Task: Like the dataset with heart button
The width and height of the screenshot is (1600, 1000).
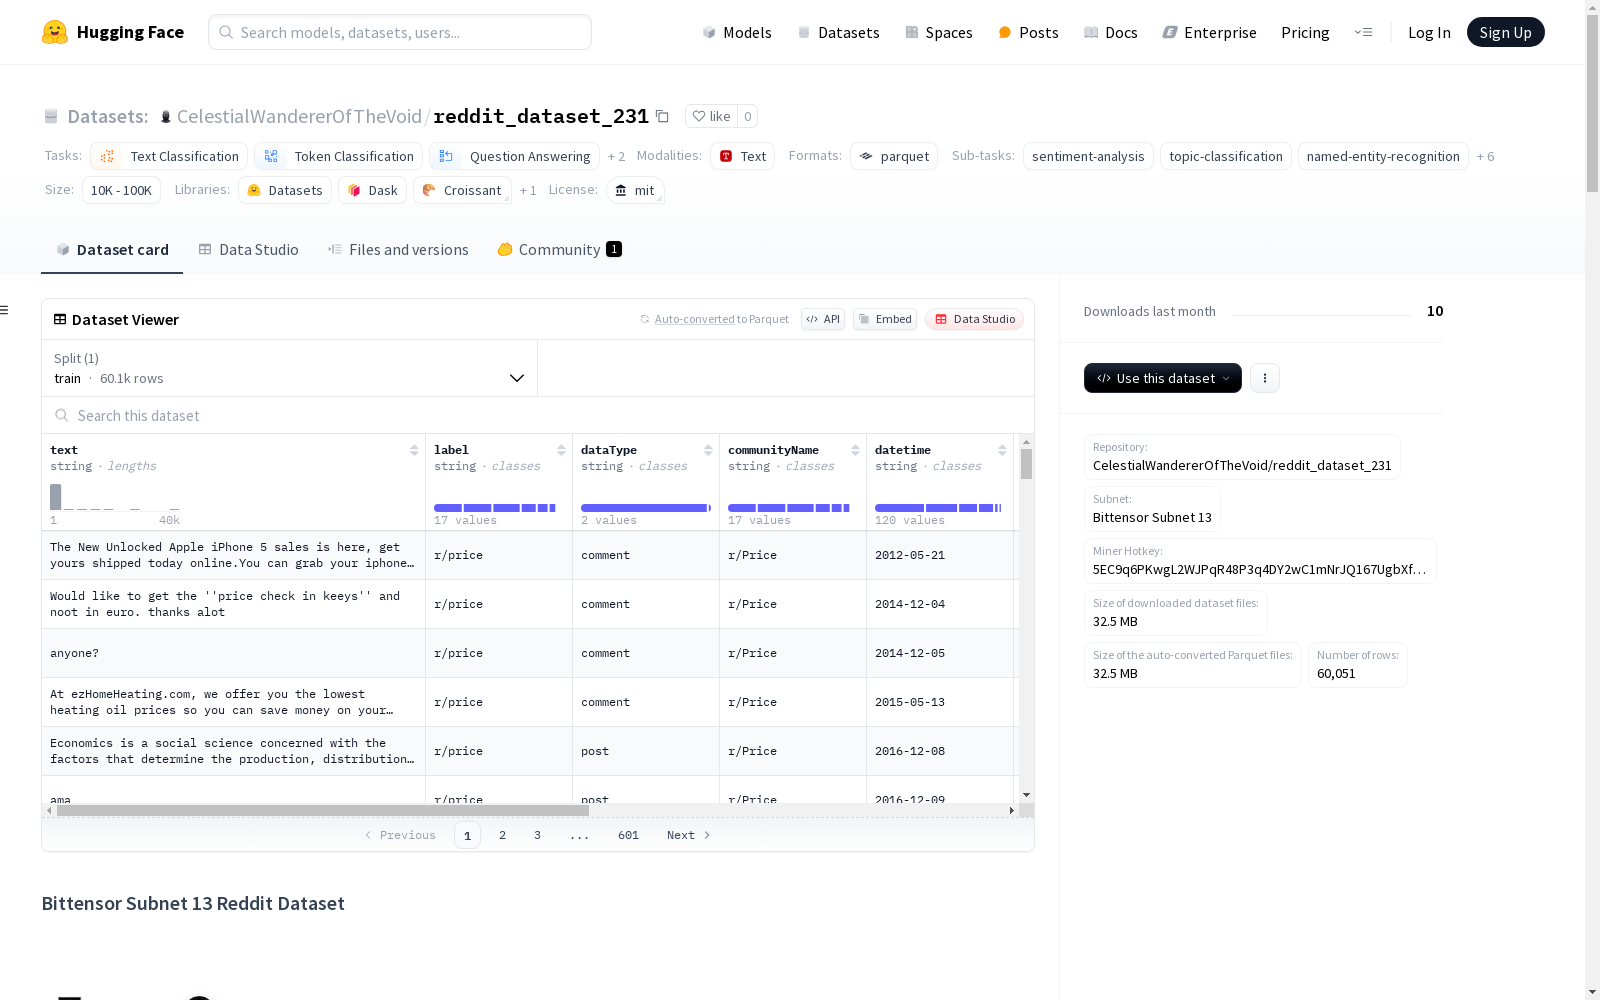Action: pyautogui.click(x=711, y=116)
